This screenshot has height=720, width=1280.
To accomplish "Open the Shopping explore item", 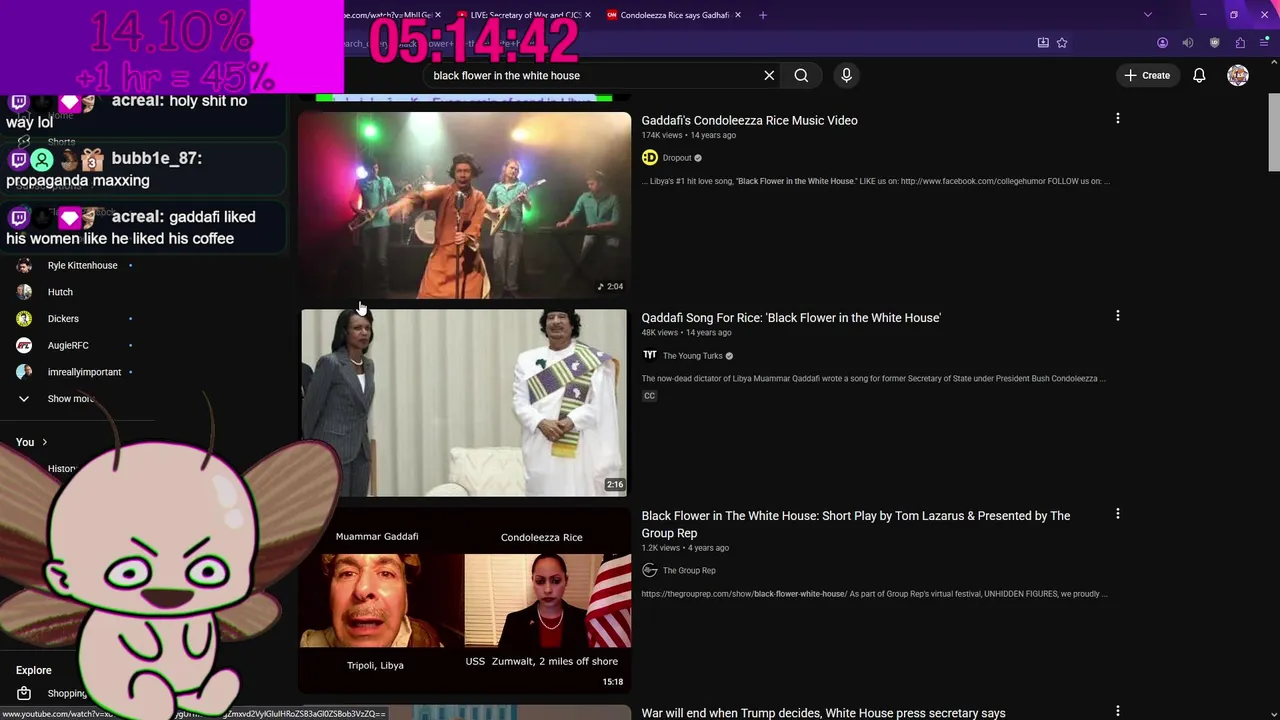I will click(x=67, y=693).
